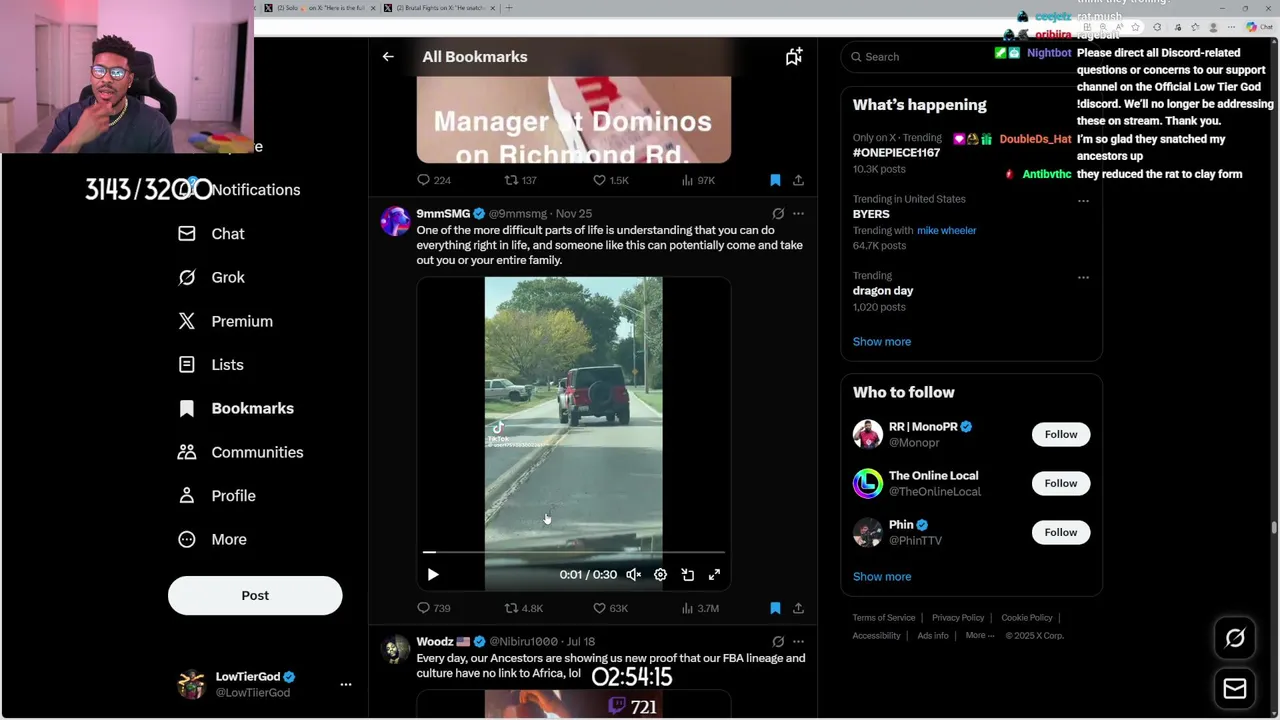Viewport: 1280px width, 720px height.
Task: Share the Dominos post
Action: point(798,180)
